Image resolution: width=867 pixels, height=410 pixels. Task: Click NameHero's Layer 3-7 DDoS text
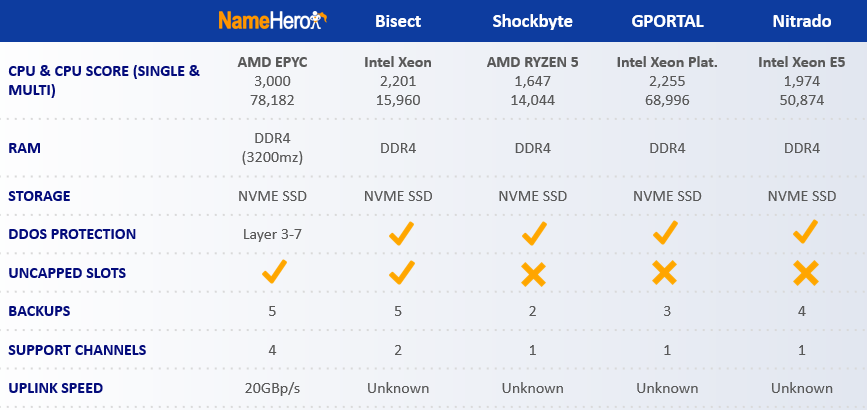(x=272, y=234)
